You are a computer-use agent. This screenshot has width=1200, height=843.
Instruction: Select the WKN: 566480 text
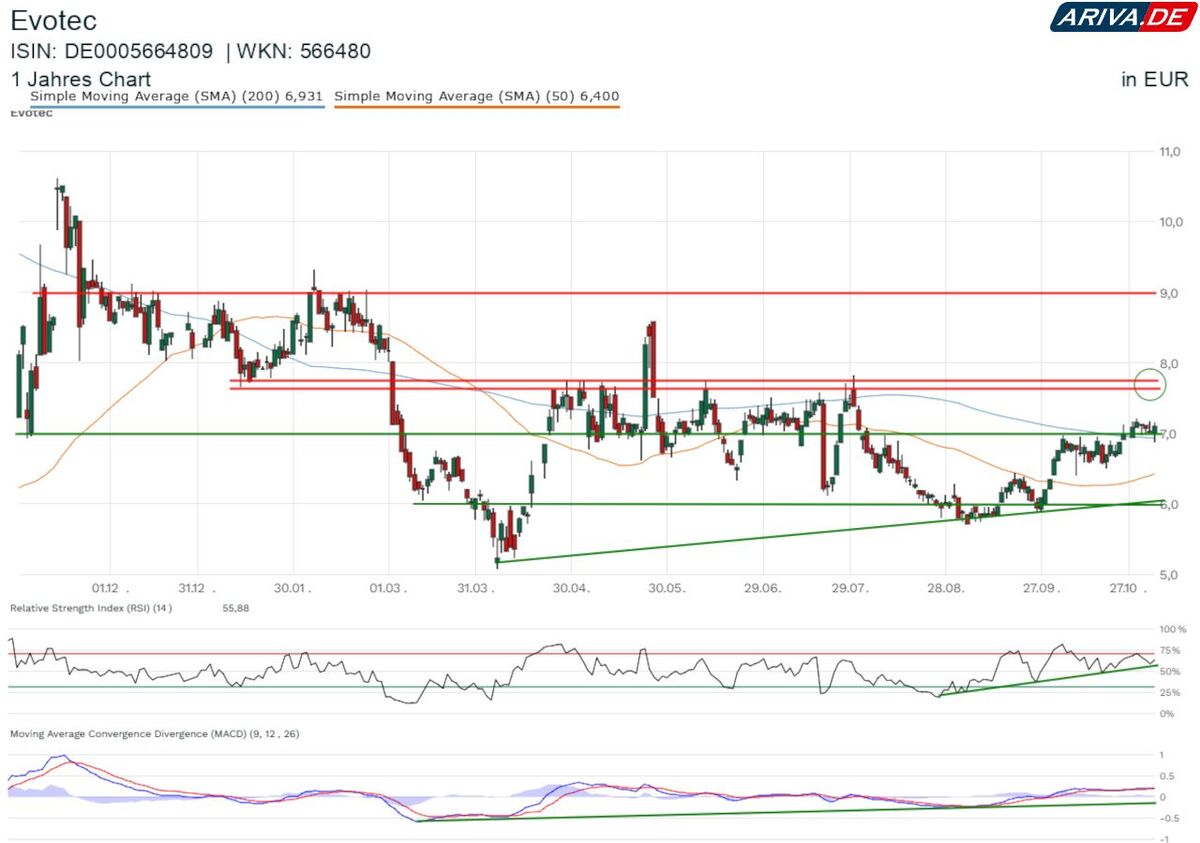(x=304, y=51)
